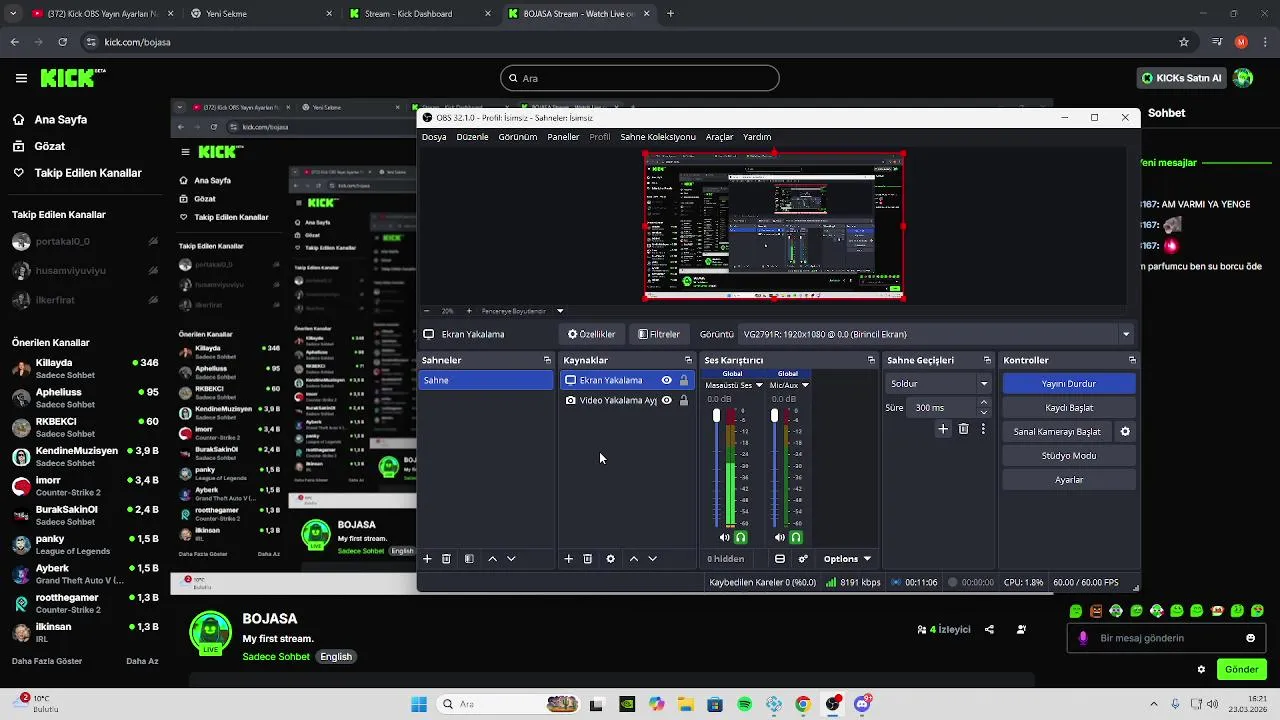
Task: Move scene up in Sahneler panel
Action: pos(492,559)
